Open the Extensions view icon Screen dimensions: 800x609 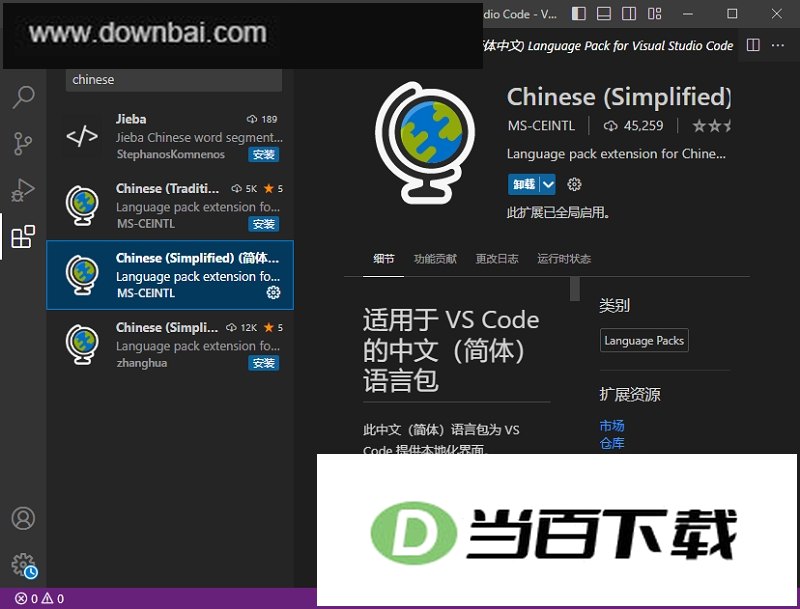(x=23, y=237)
